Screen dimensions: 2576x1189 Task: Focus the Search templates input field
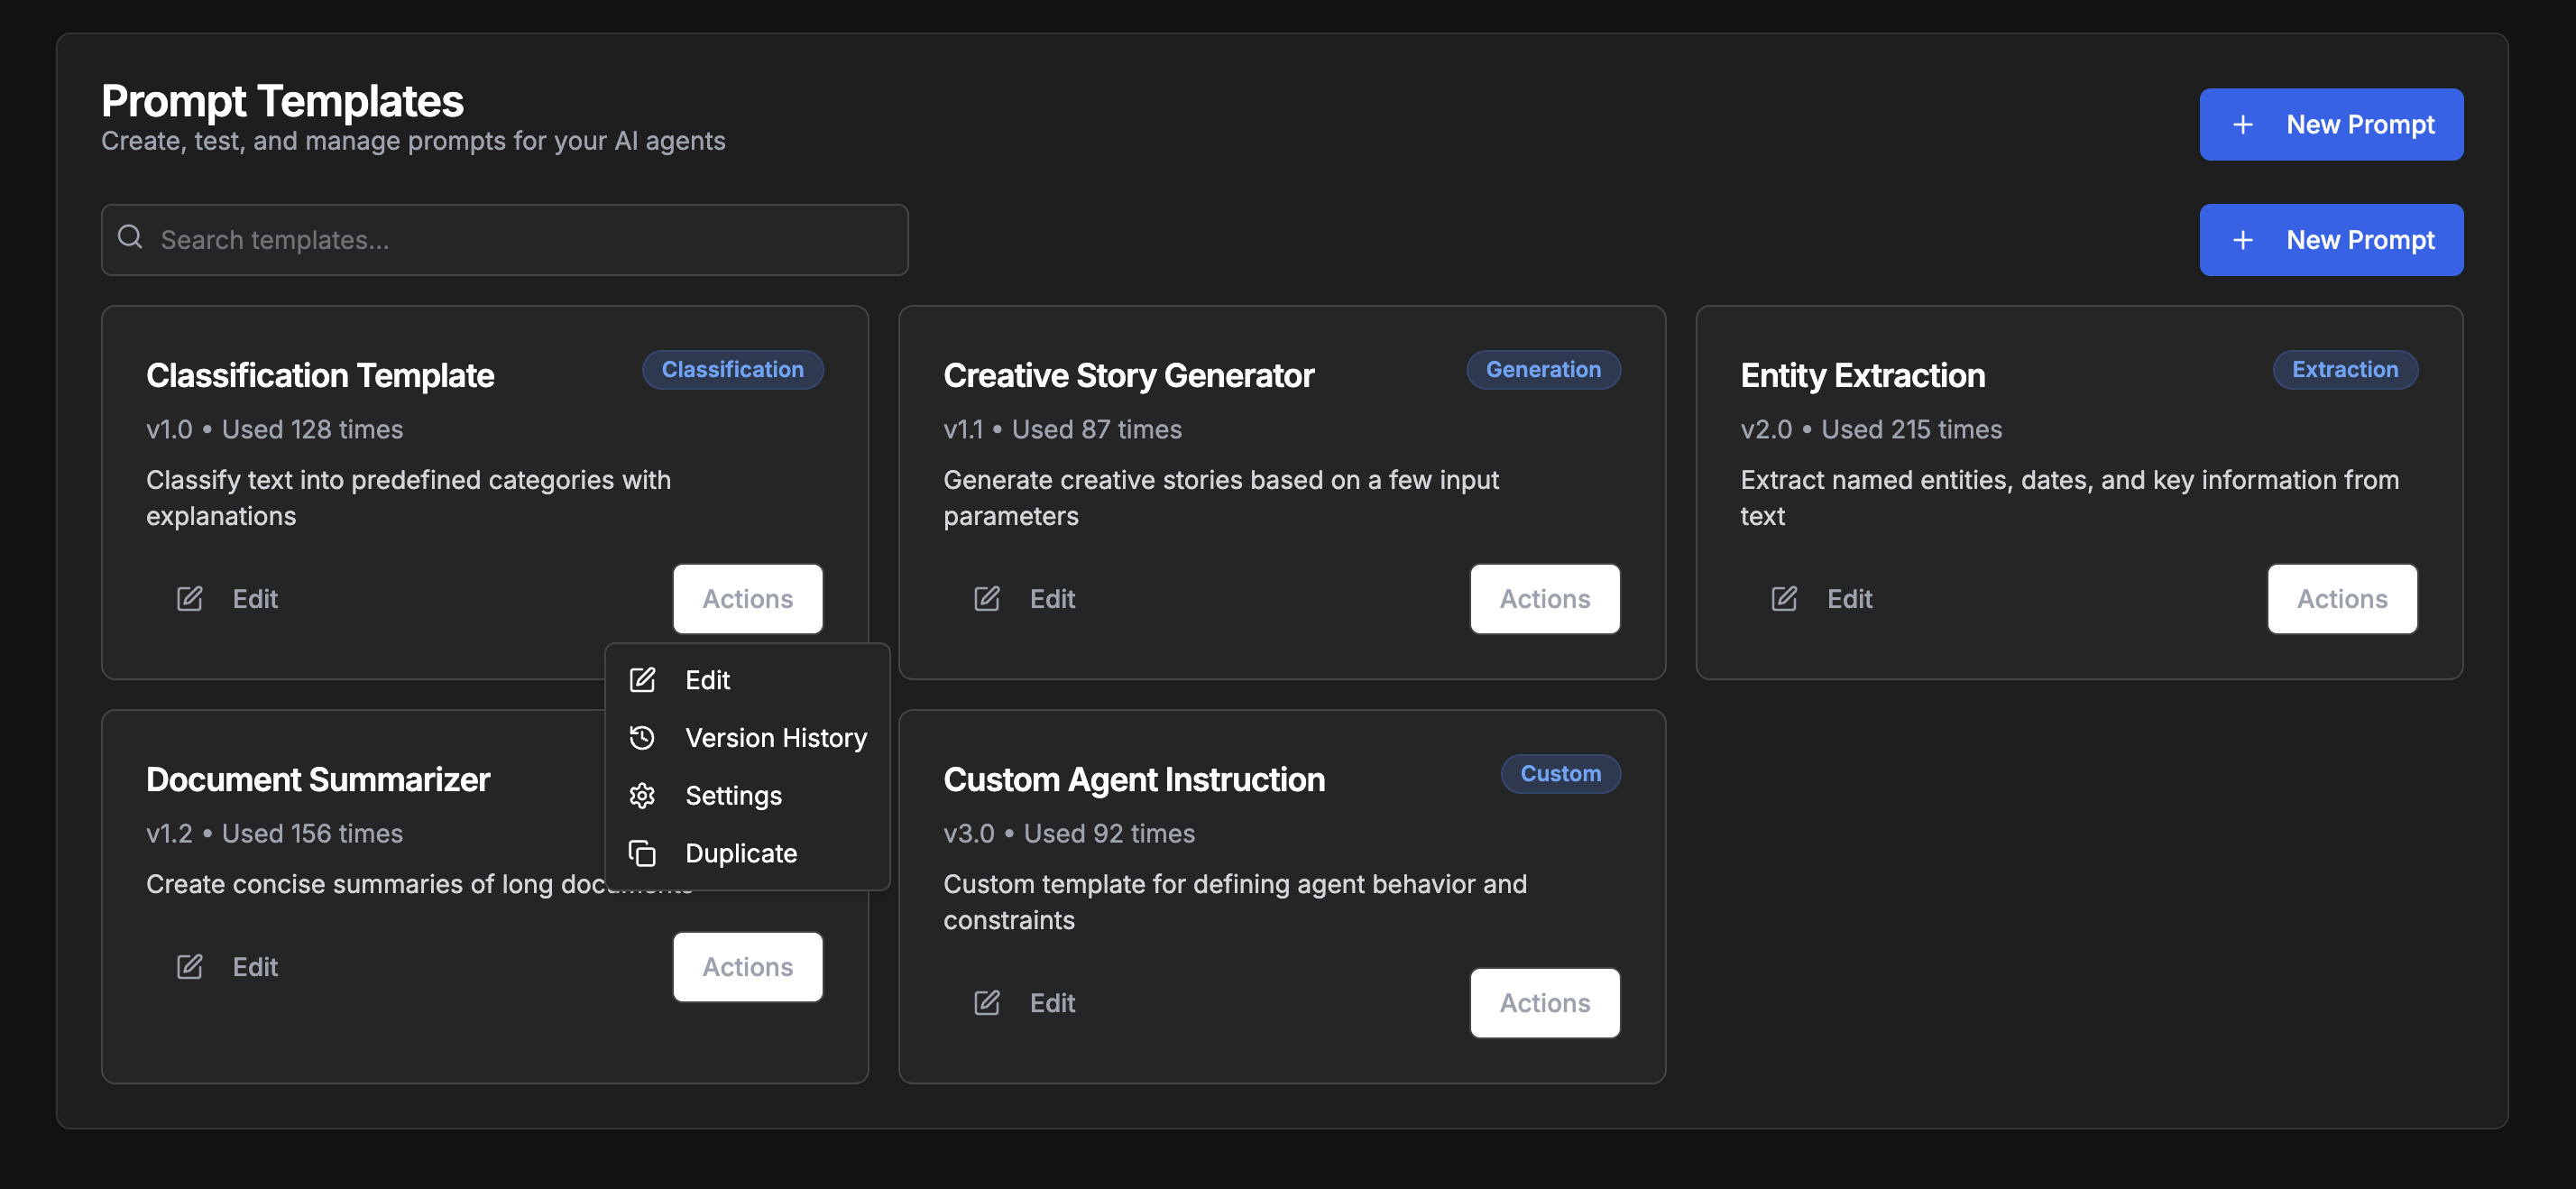point(520,240)
